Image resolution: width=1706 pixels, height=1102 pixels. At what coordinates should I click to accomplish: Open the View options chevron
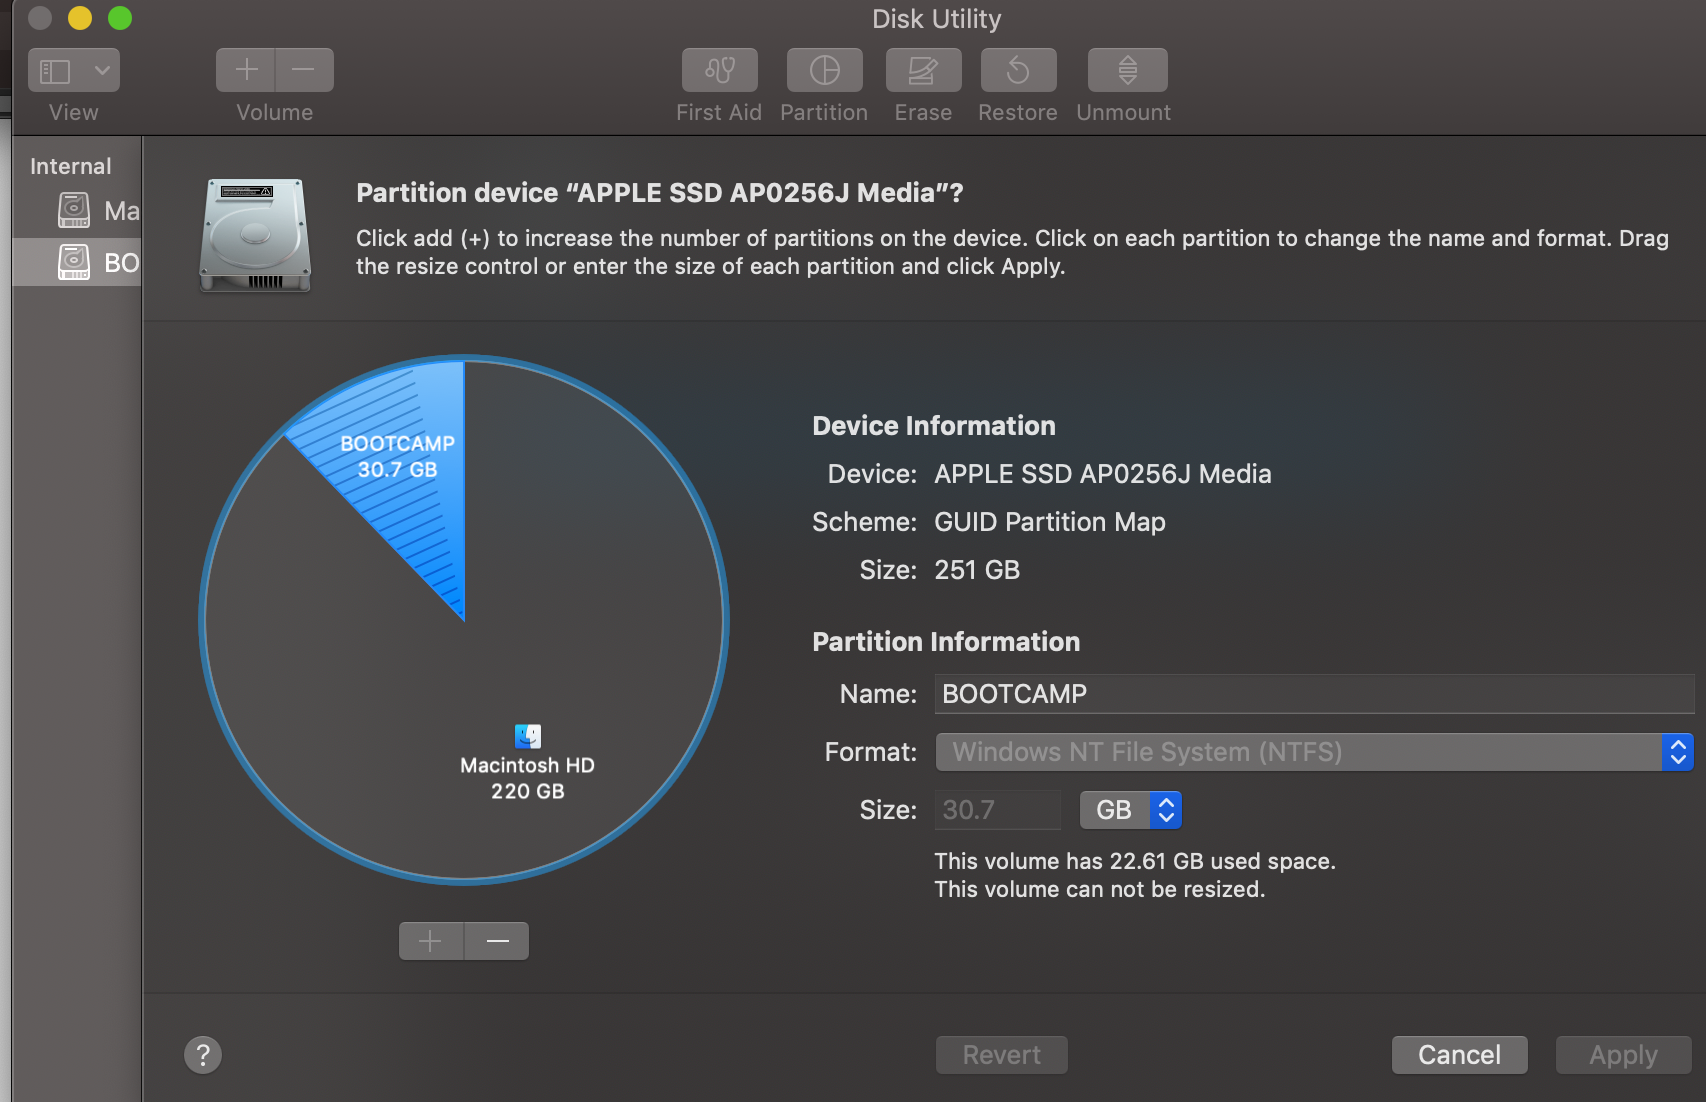pos(102,70)
